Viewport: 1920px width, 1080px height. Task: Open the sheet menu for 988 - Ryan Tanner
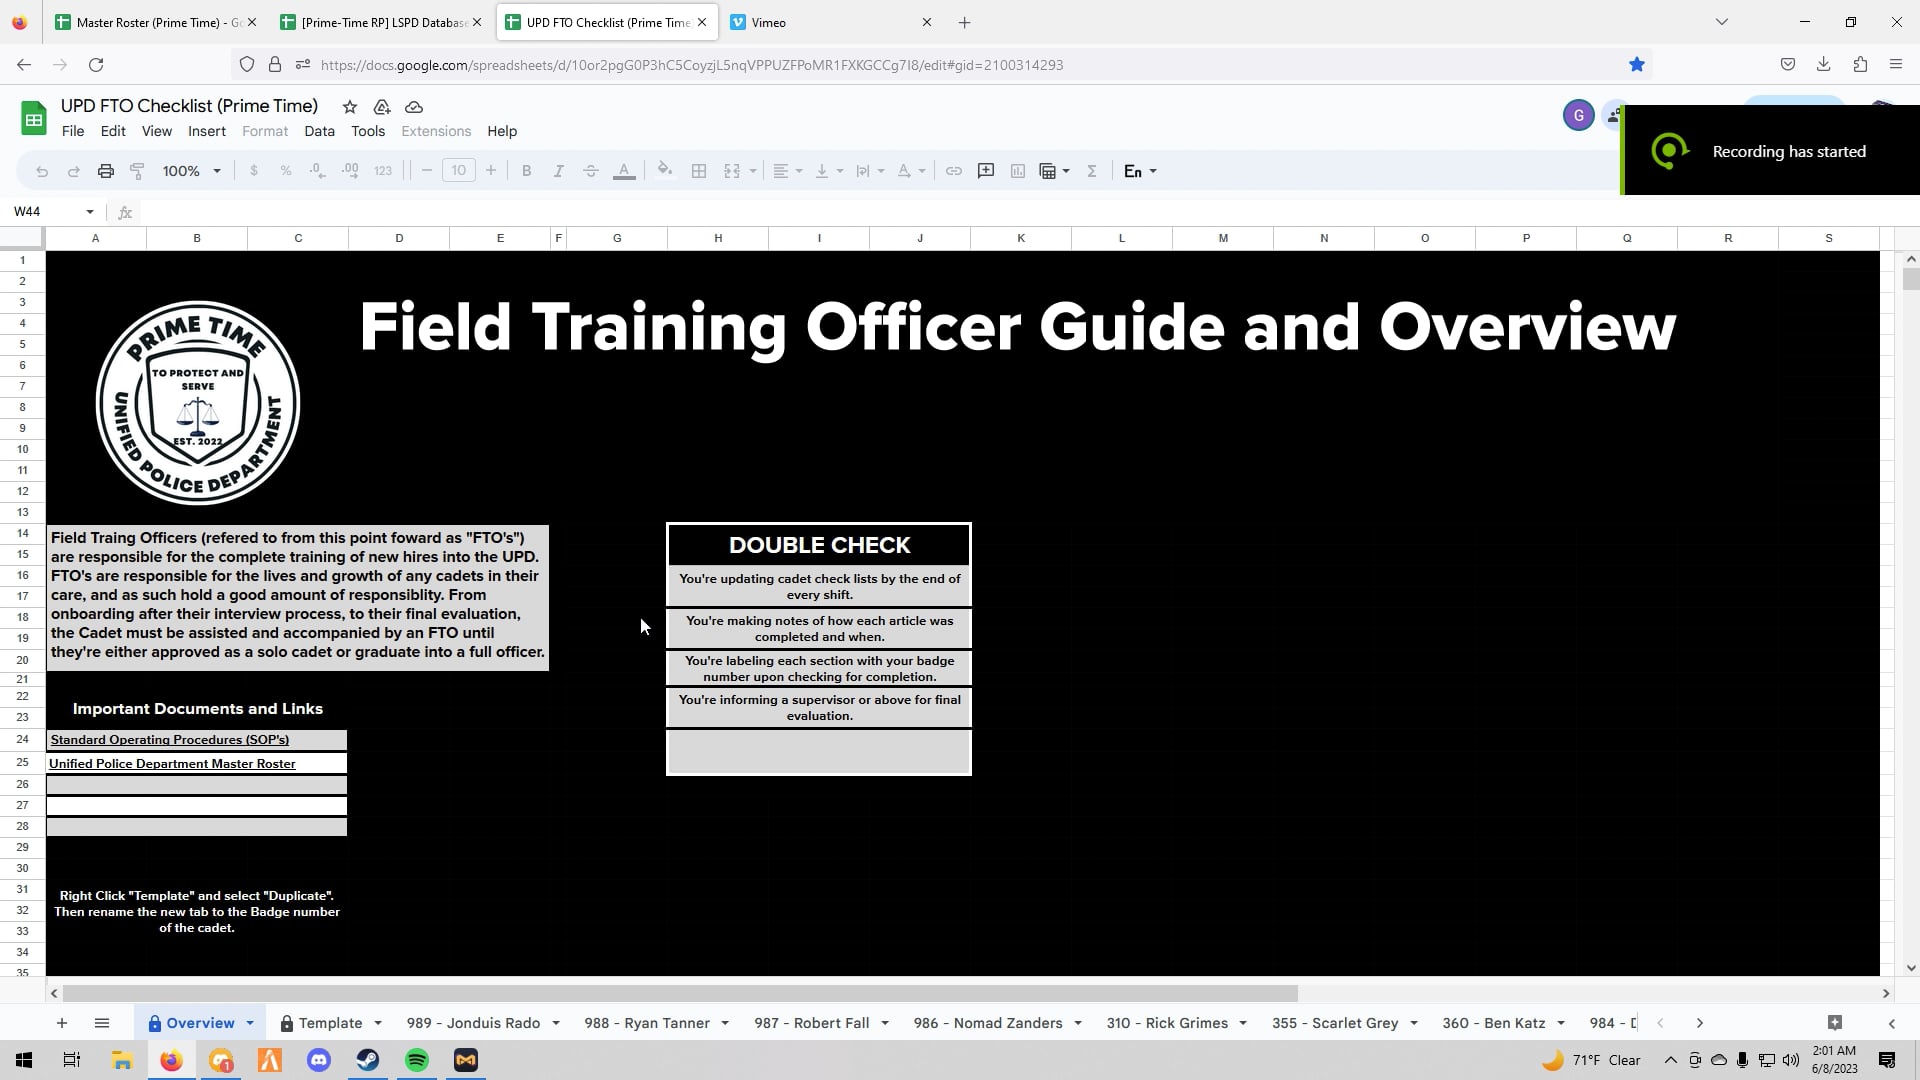pyautogui.click(x=725, y=1023)
